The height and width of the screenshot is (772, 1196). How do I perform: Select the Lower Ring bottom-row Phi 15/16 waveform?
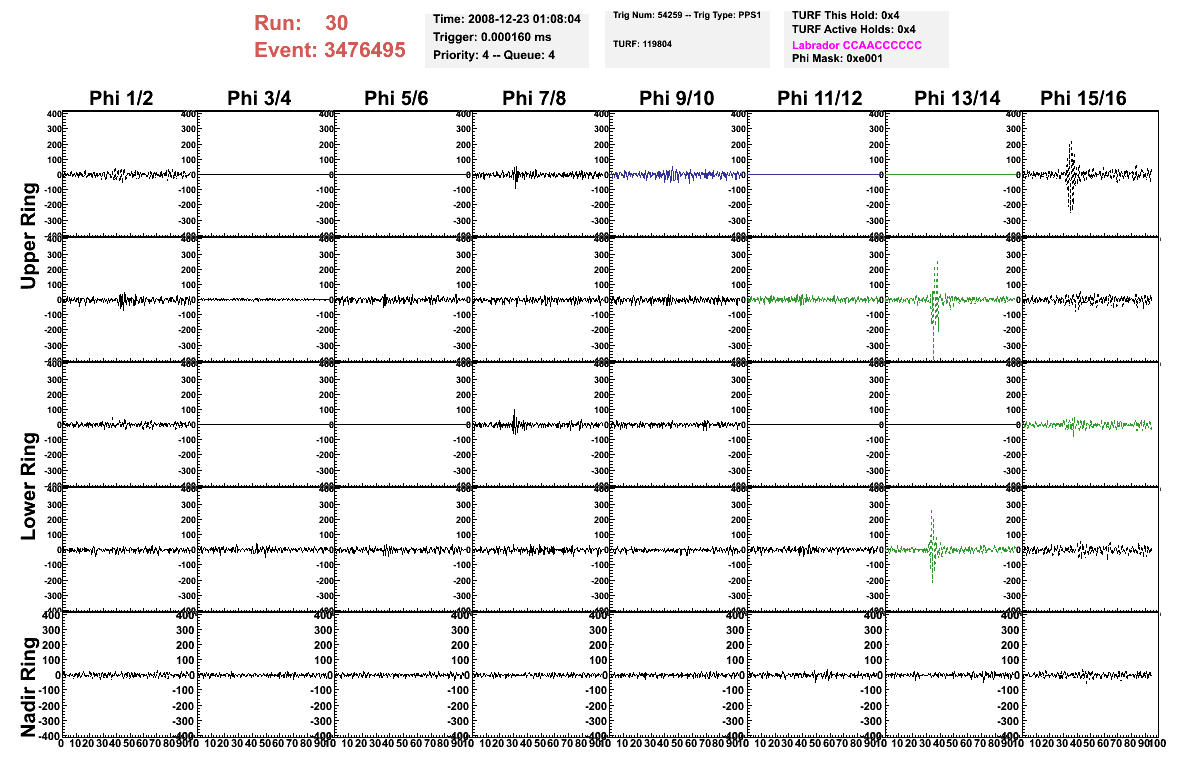1091,549
